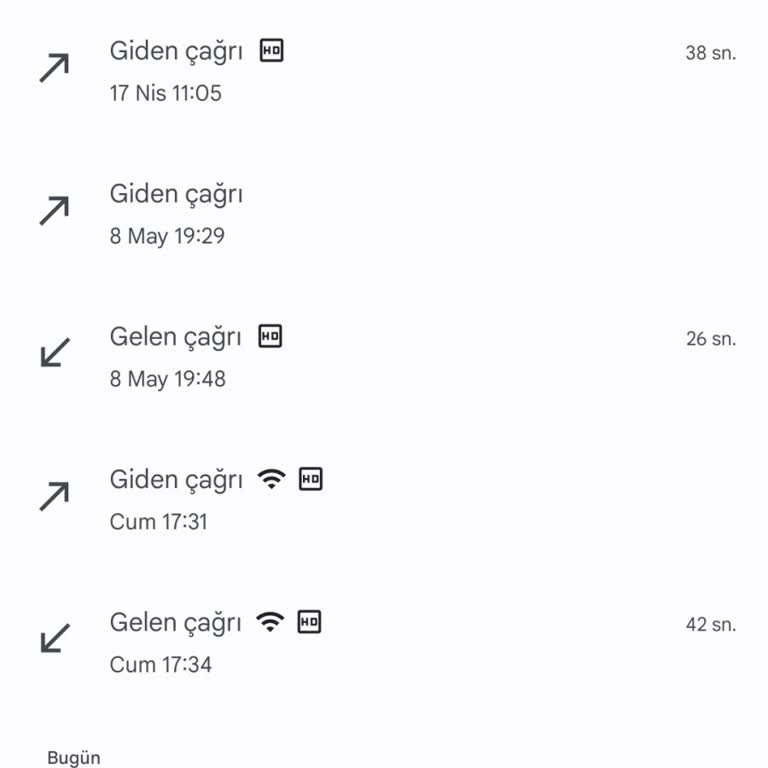768x768 pixels.
Task: Tap the HD badge on Cum 17:34 call
Action: (x=310, y=622)
